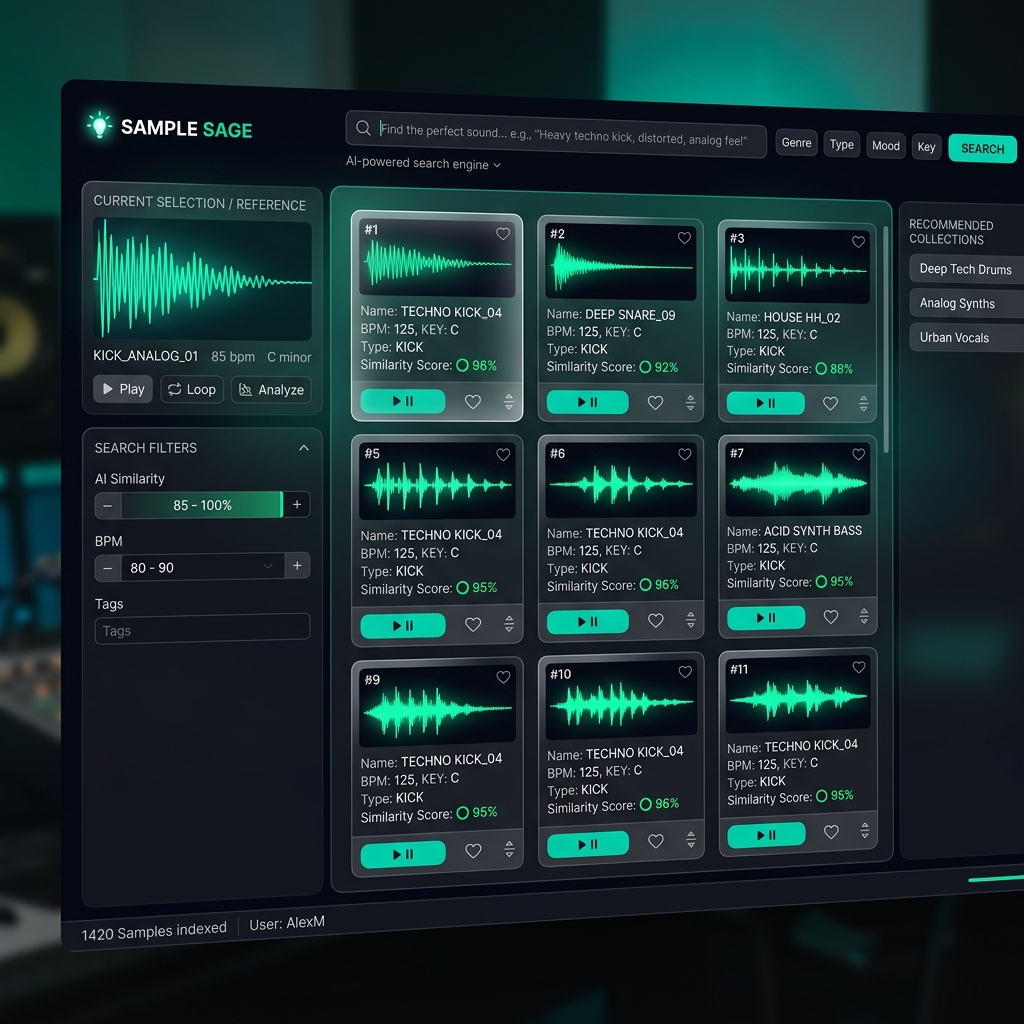Play or pause HOUSE HH_02 sample
Screen dimensions: 1024x1024
pyautogui.click(x=765, y=403)
